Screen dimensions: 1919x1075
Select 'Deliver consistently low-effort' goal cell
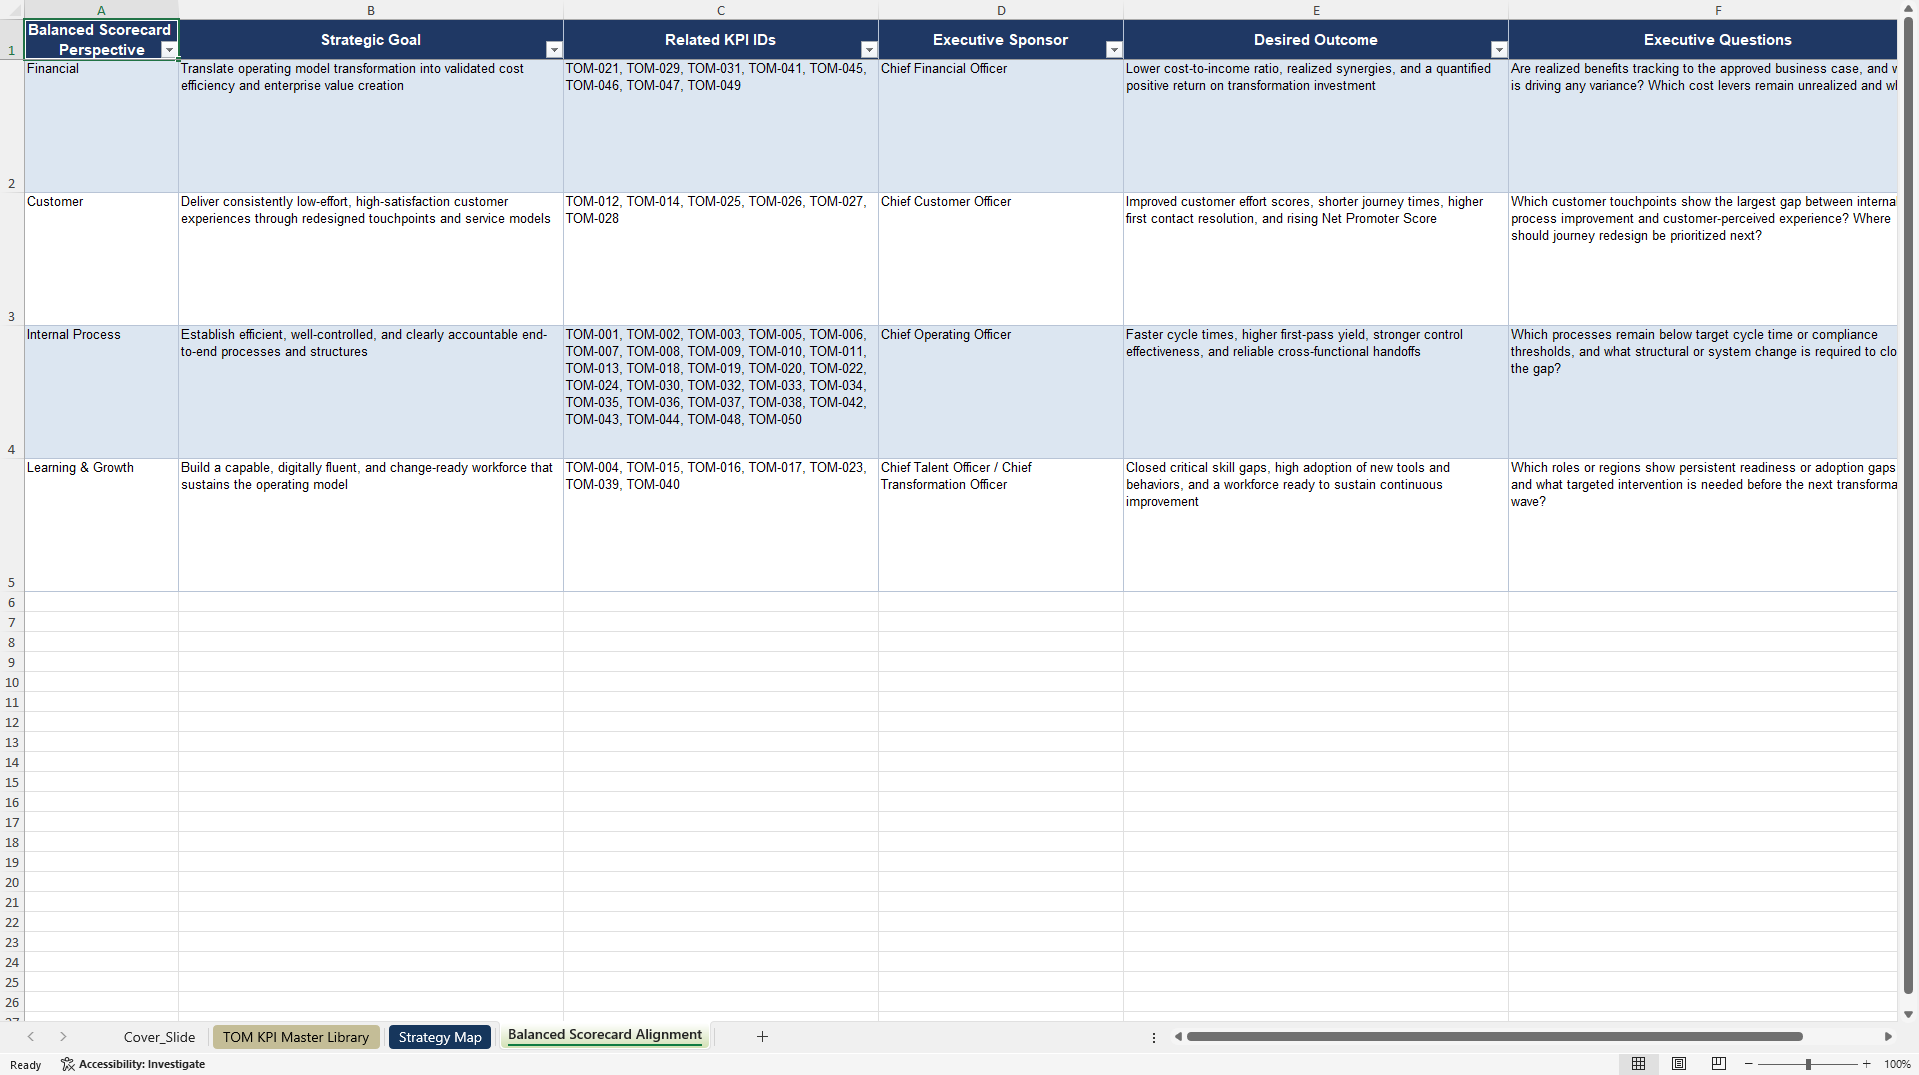pyautogui.click(x=371, y=259)
